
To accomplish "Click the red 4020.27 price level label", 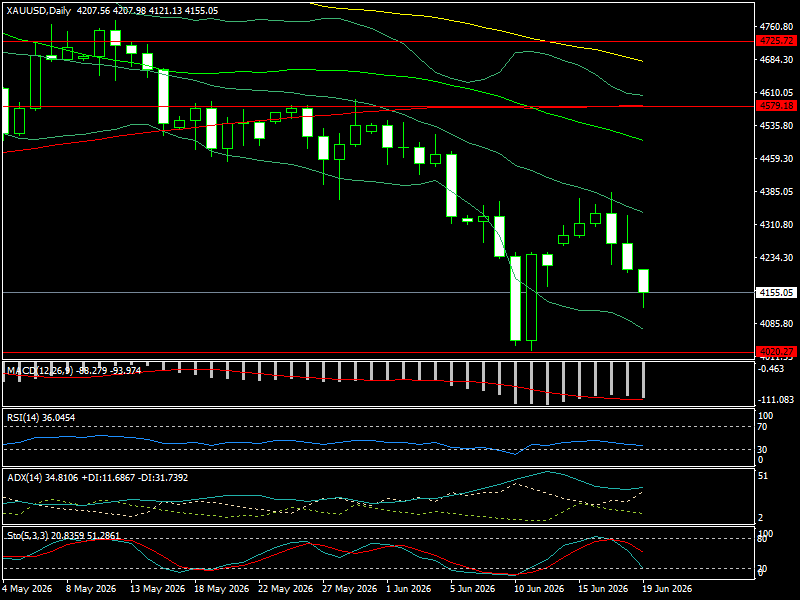I will (x=776, y=352).
